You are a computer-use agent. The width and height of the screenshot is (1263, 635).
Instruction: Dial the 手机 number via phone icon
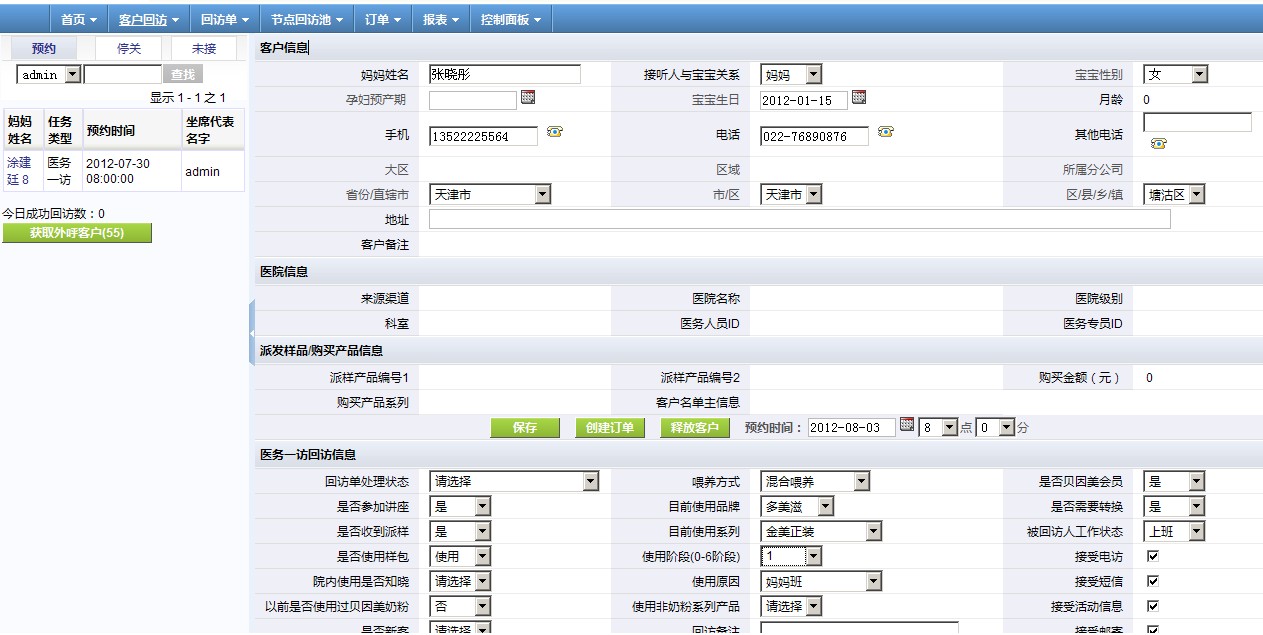point(553,132)
